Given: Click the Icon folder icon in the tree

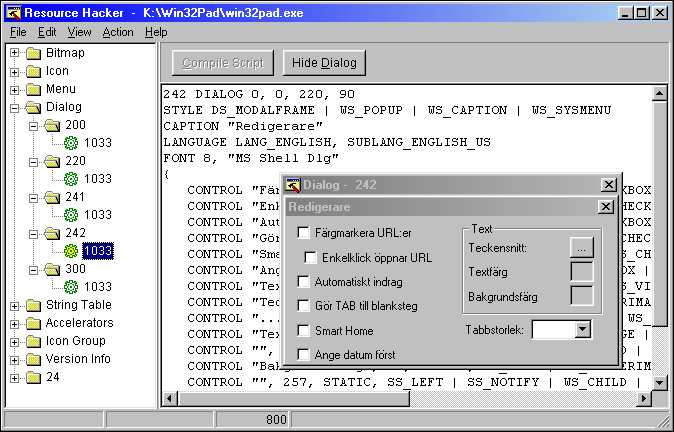Looking at the screenshot, I should [x=33, y=71].
